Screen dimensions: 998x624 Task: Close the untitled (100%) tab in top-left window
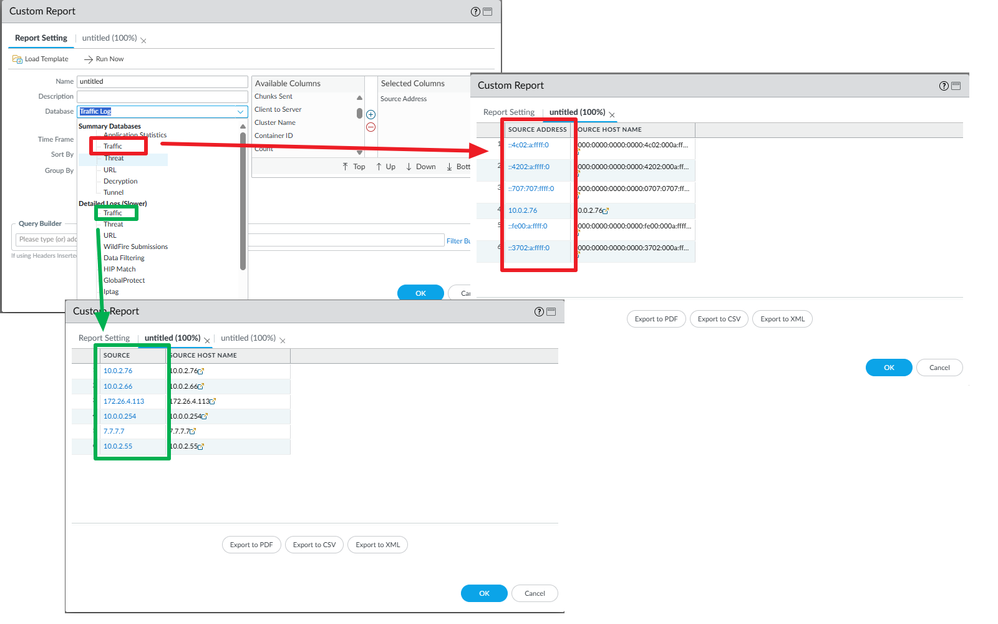coord(144,41)
